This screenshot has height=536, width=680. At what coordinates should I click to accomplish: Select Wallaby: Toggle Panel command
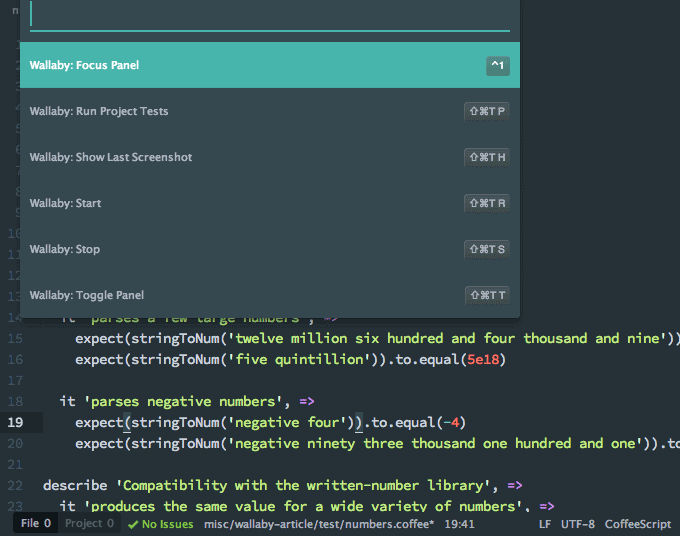270,295
